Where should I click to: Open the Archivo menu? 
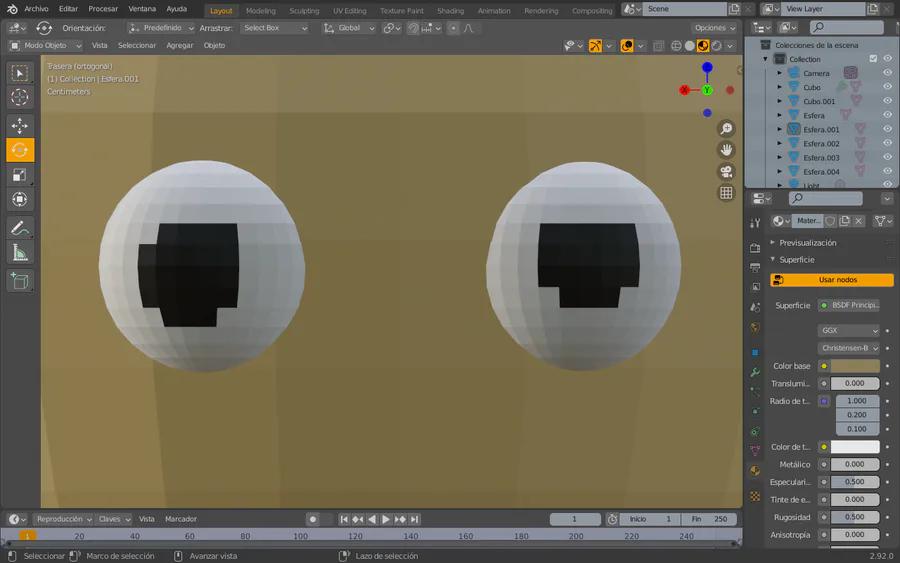[36, 9]
